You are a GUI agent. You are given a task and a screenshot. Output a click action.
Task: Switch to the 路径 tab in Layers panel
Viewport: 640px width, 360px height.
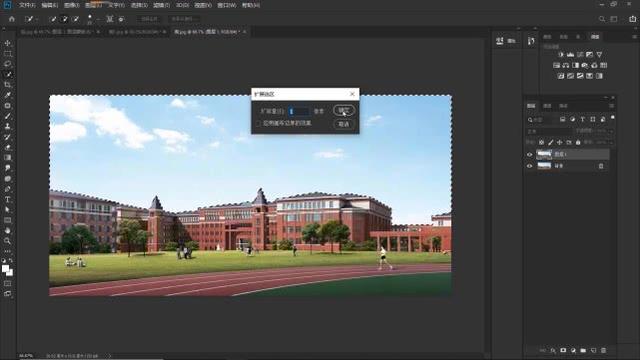click(x=563, y=106)
